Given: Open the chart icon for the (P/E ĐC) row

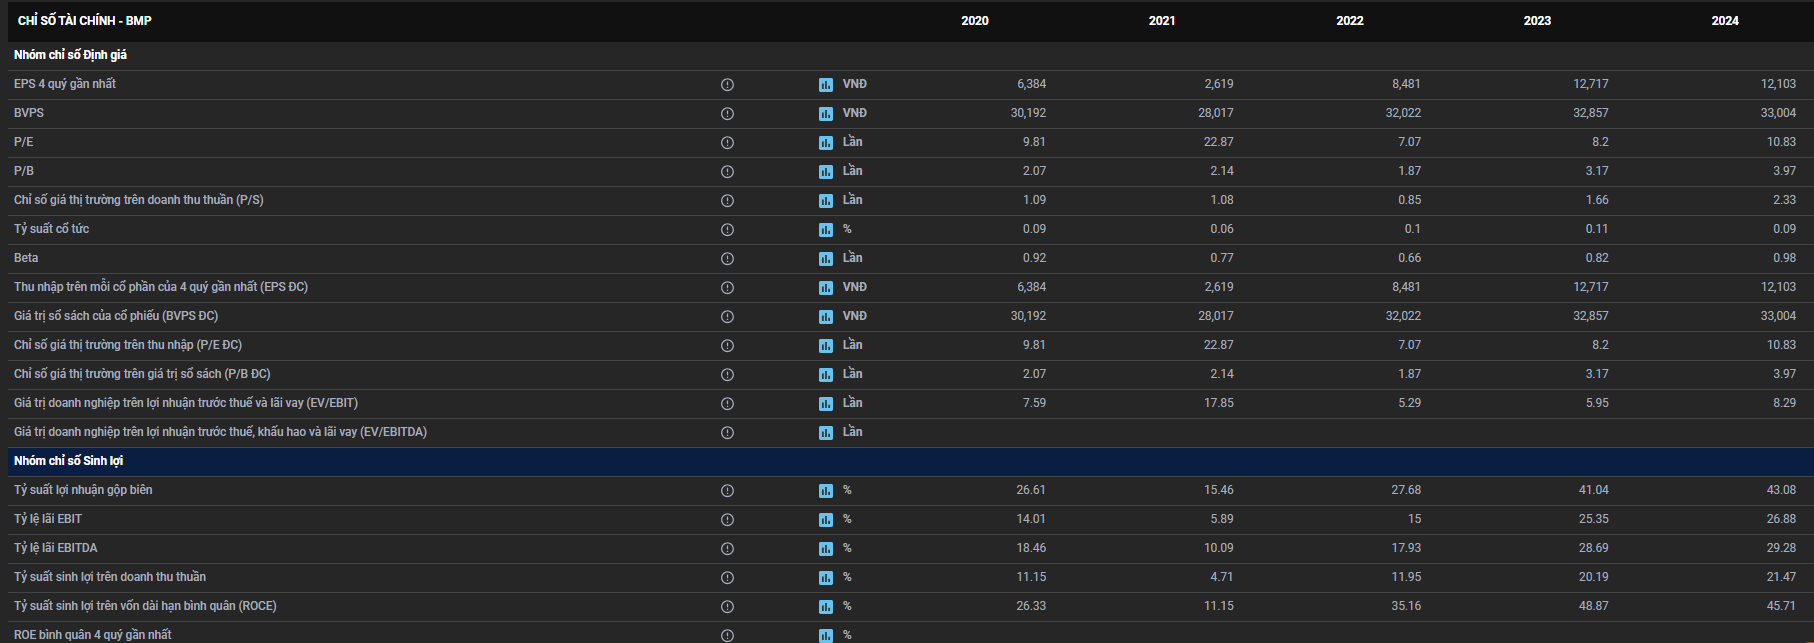Looking at the screenshot, I should [826, 346].
